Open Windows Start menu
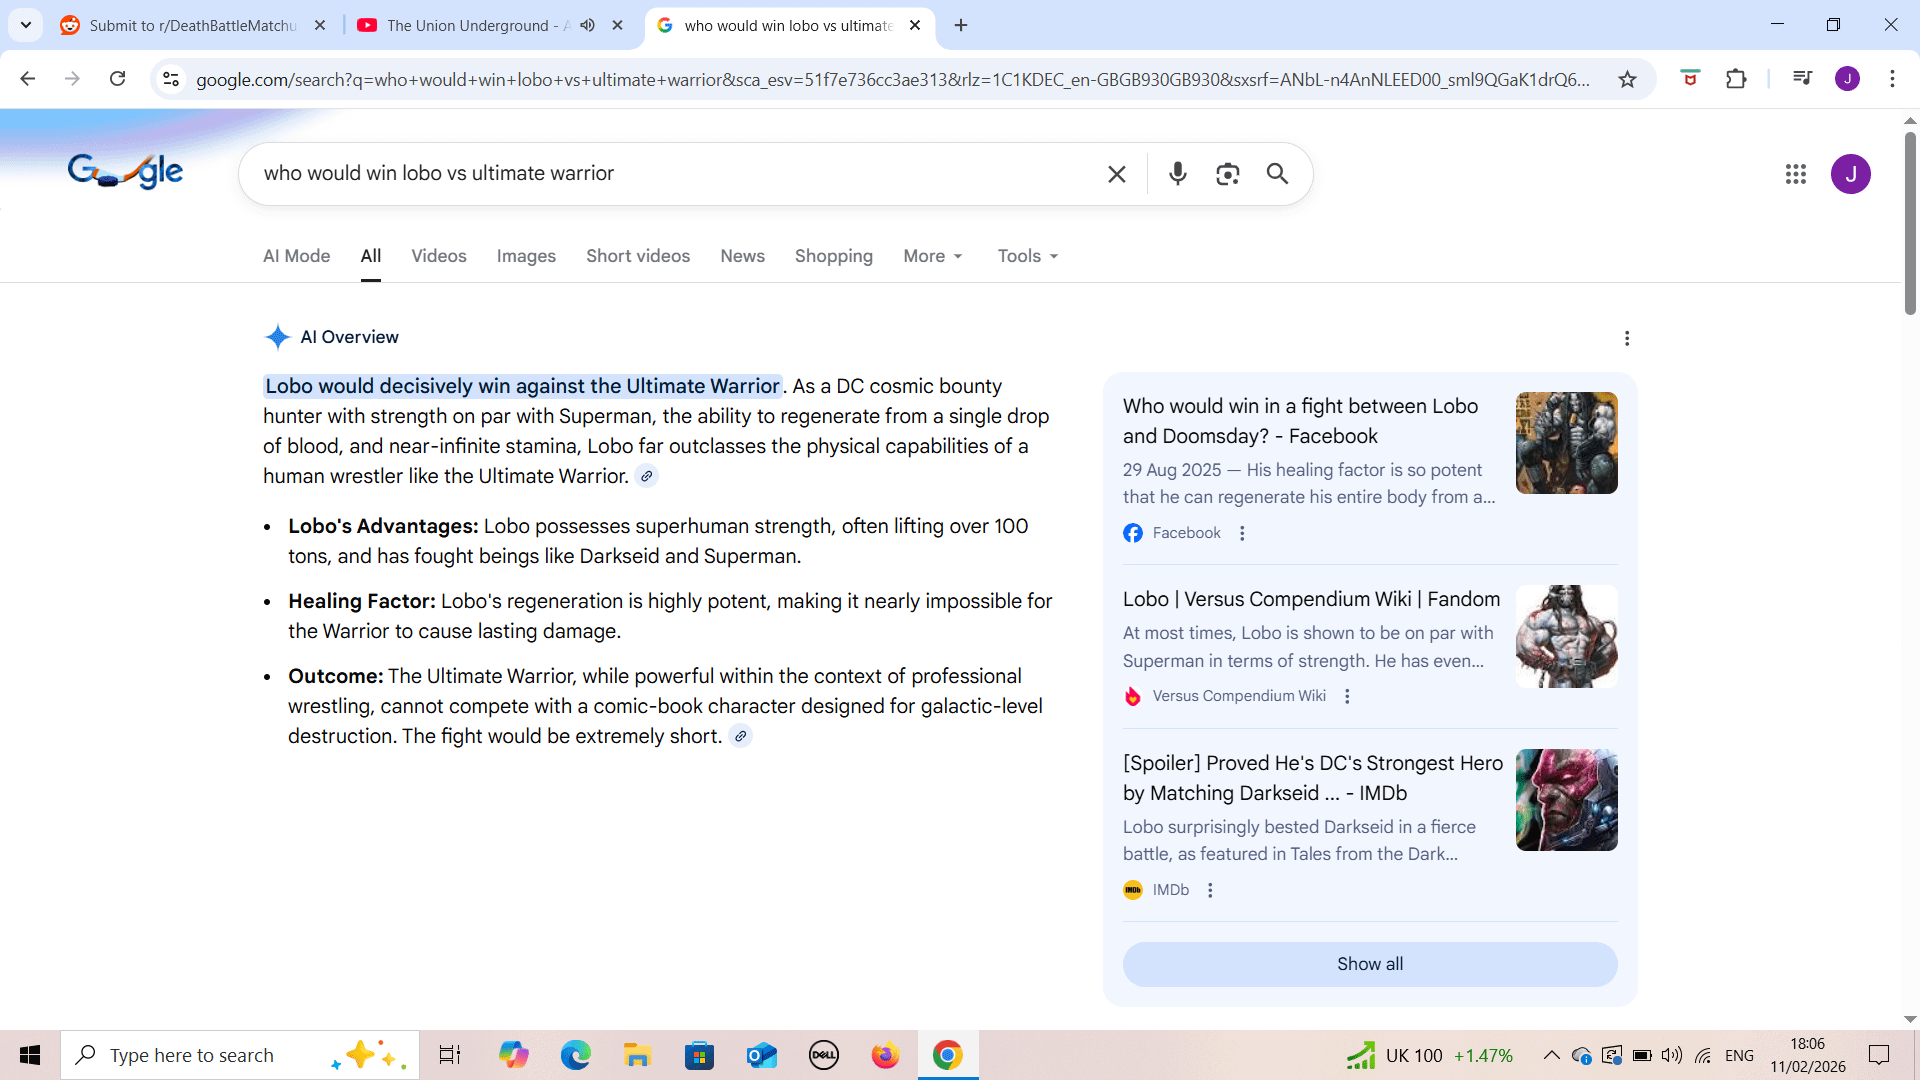The width and height of the screenshot is (1920, 1080). (x=30, y=1055)
